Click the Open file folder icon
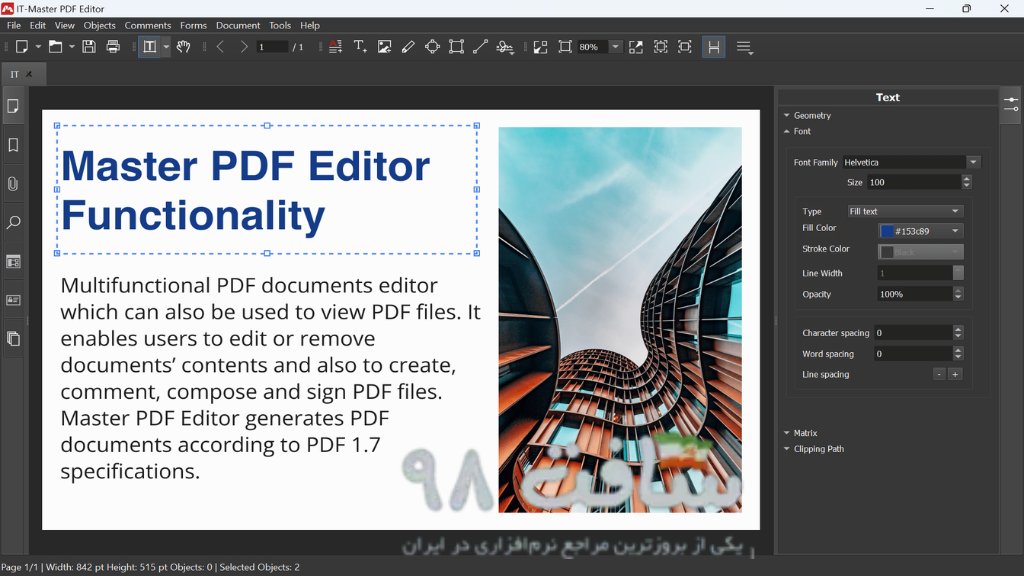This screenshot has height=576, width=1024. pyautogui.click(x=56, y=47)
